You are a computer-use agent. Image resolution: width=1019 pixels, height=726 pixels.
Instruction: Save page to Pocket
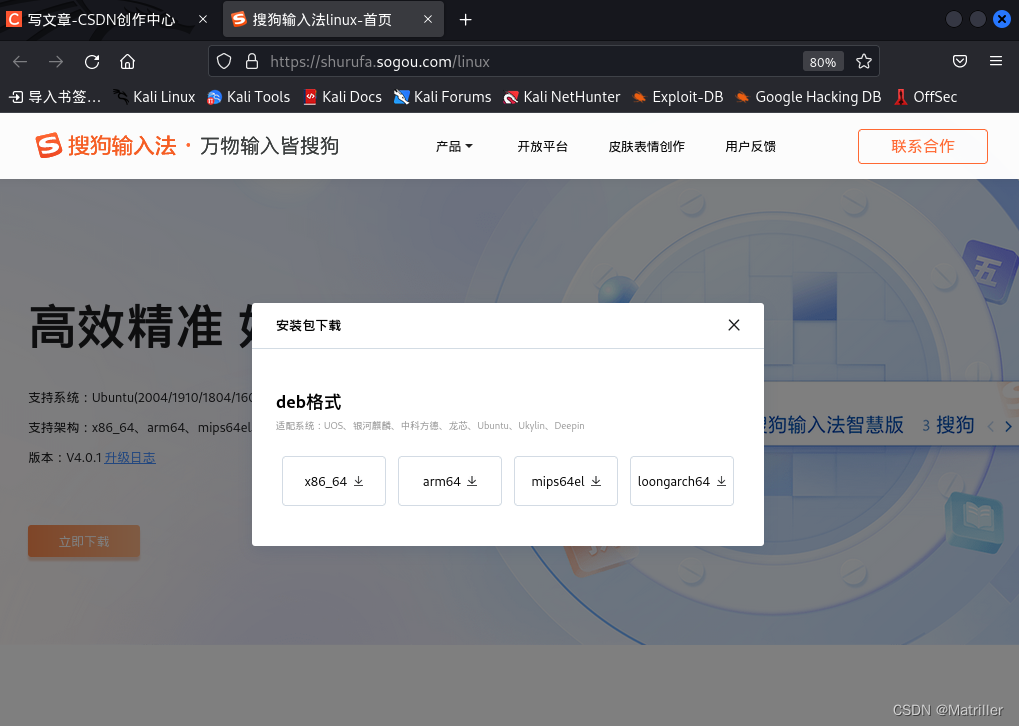point(960,61)
